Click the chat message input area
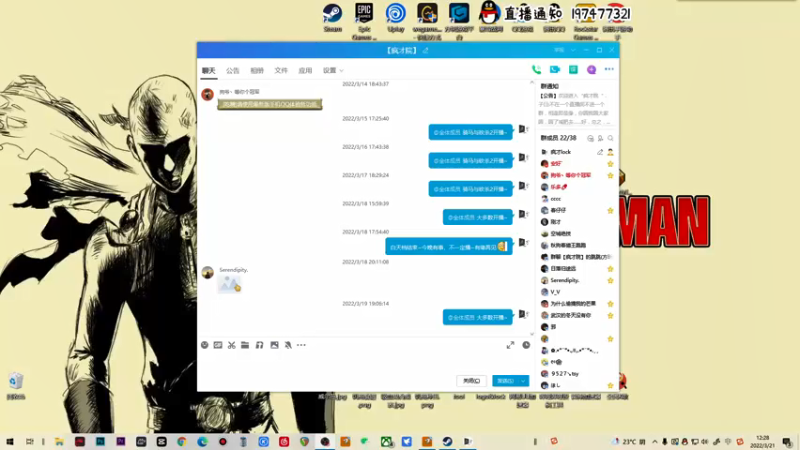 coord(365,363)
